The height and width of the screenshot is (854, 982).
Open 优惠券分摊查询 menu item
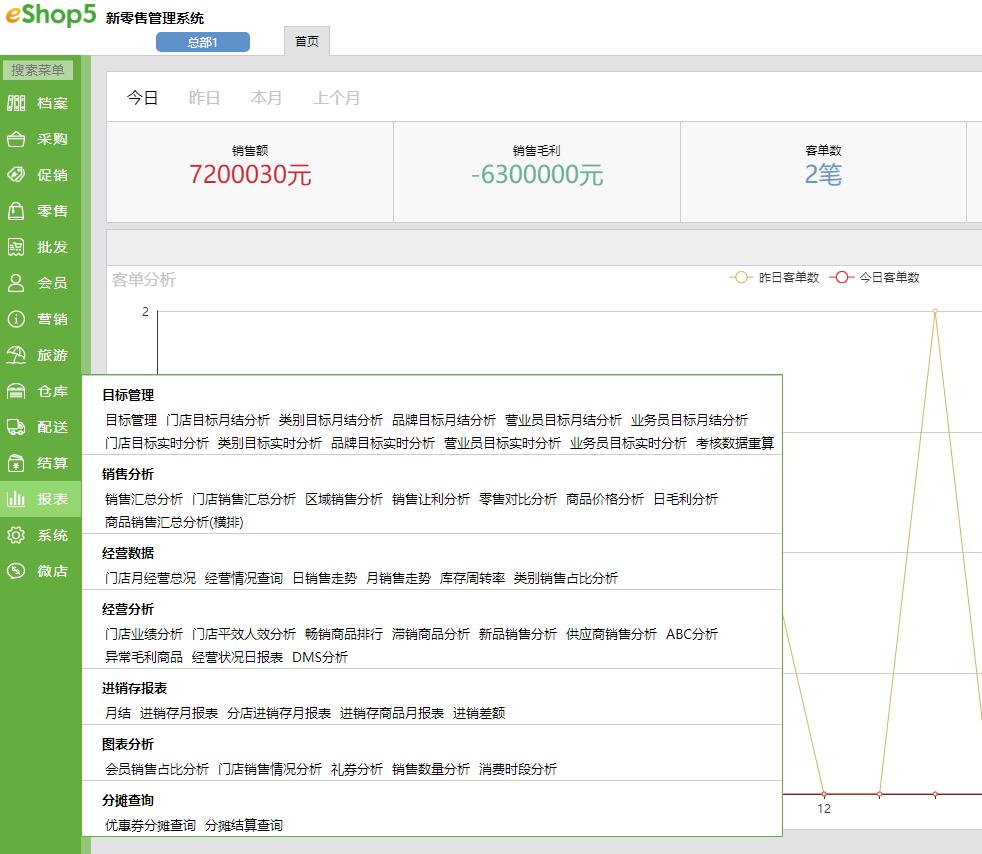[150, 826]
